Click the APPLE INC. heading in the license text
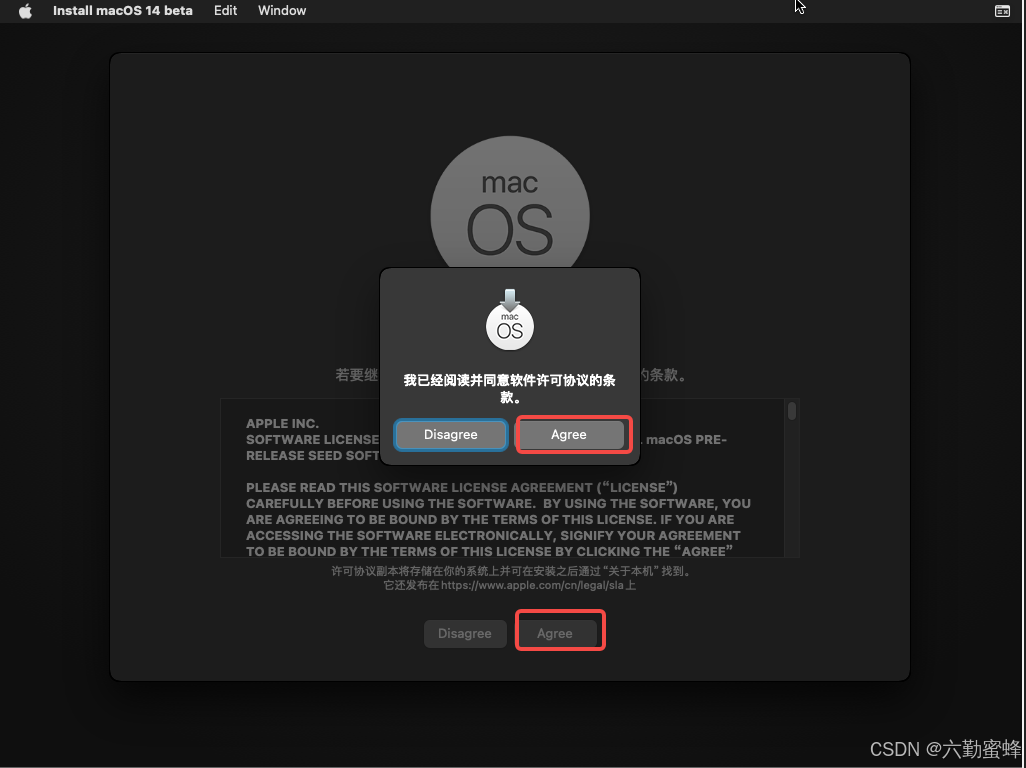Screen dimensions: 1026x768 pos(282,423)
